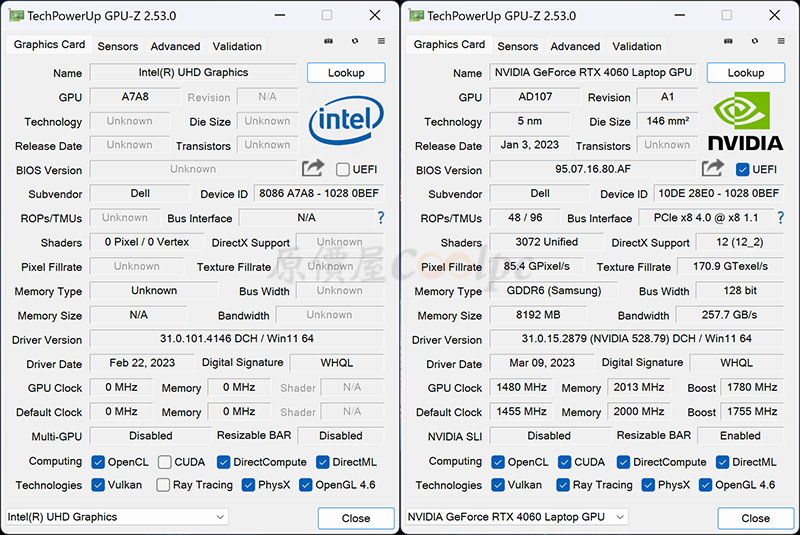Switch to Validation tab in NVIDIA window

pos(637,46)
